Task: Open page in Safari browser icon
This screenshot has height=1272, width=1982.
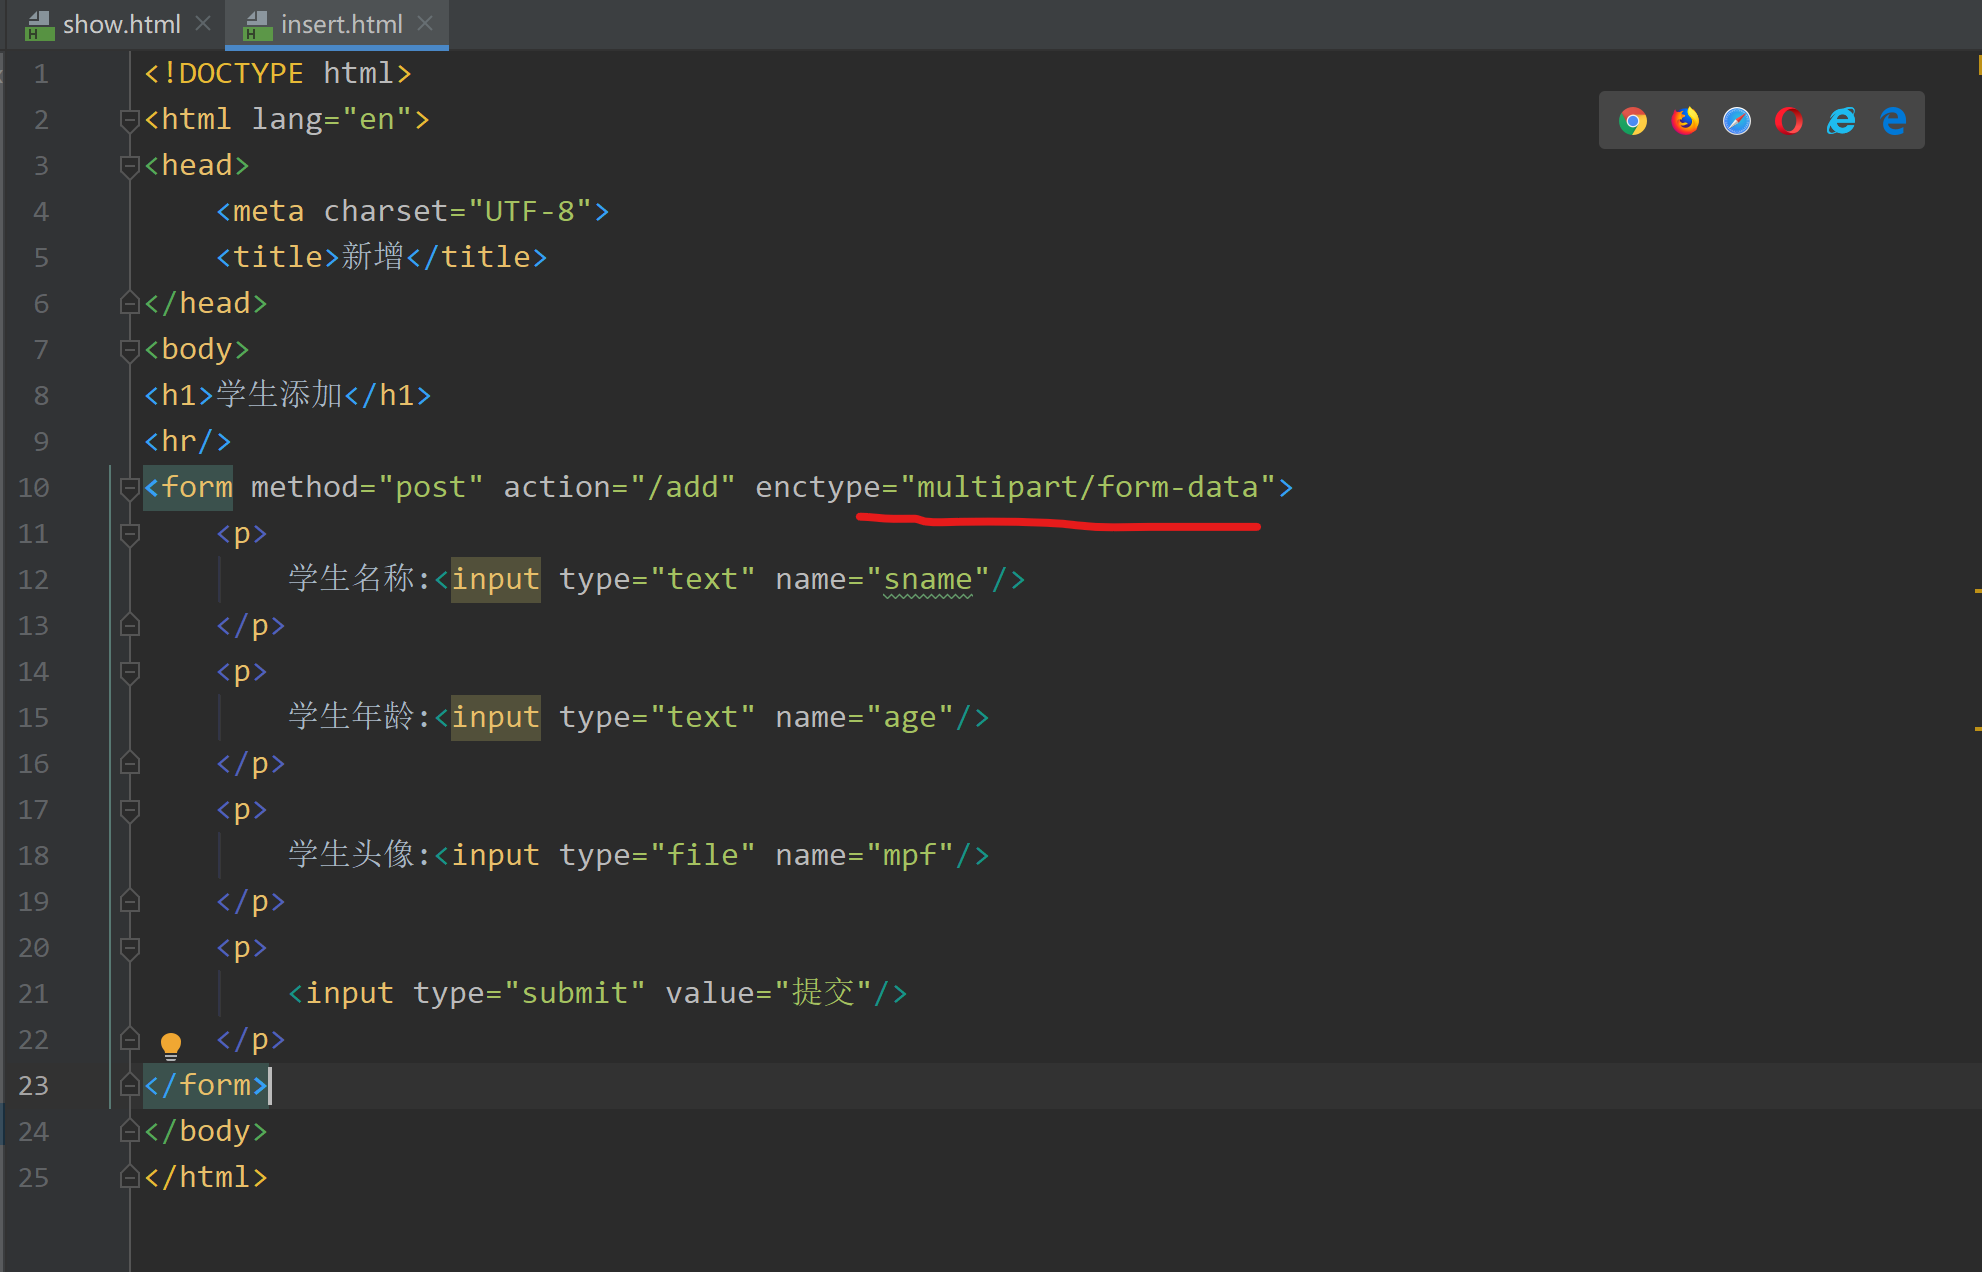Action: [1737, 121]
